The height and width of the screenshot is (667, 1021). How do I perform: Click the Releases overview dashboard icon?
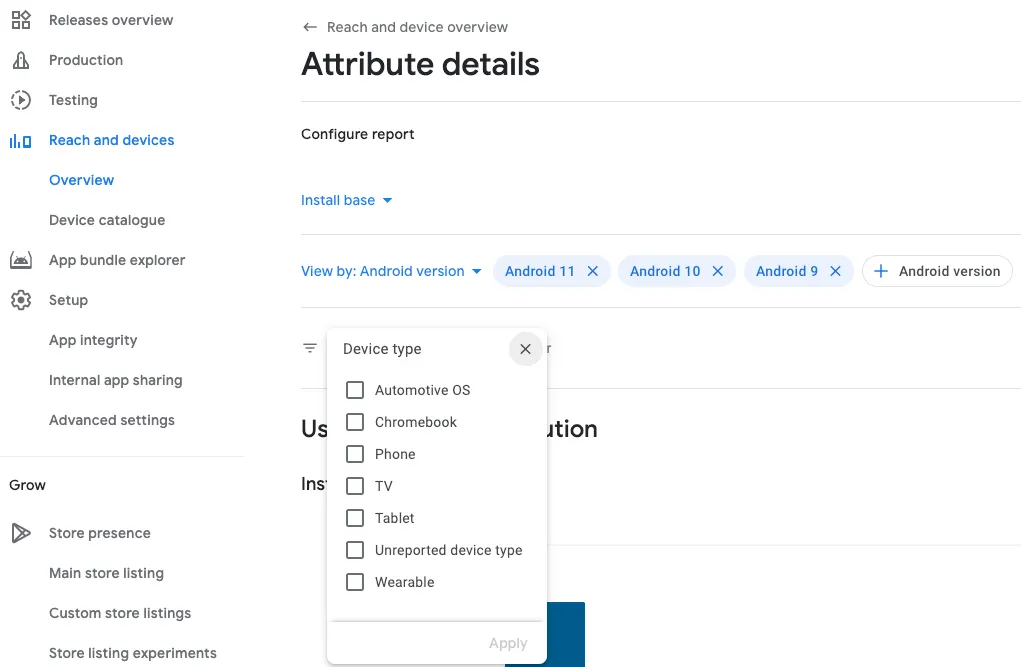click(x=20, y=20)
